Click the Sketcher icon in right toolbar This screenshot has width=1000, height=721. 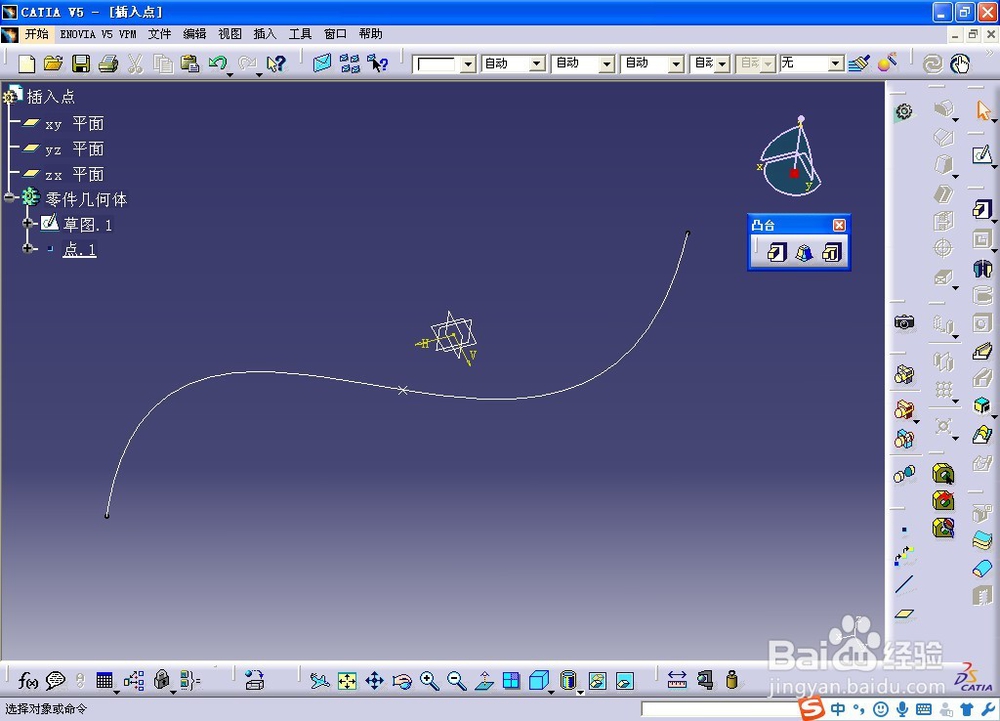point(982,154)
